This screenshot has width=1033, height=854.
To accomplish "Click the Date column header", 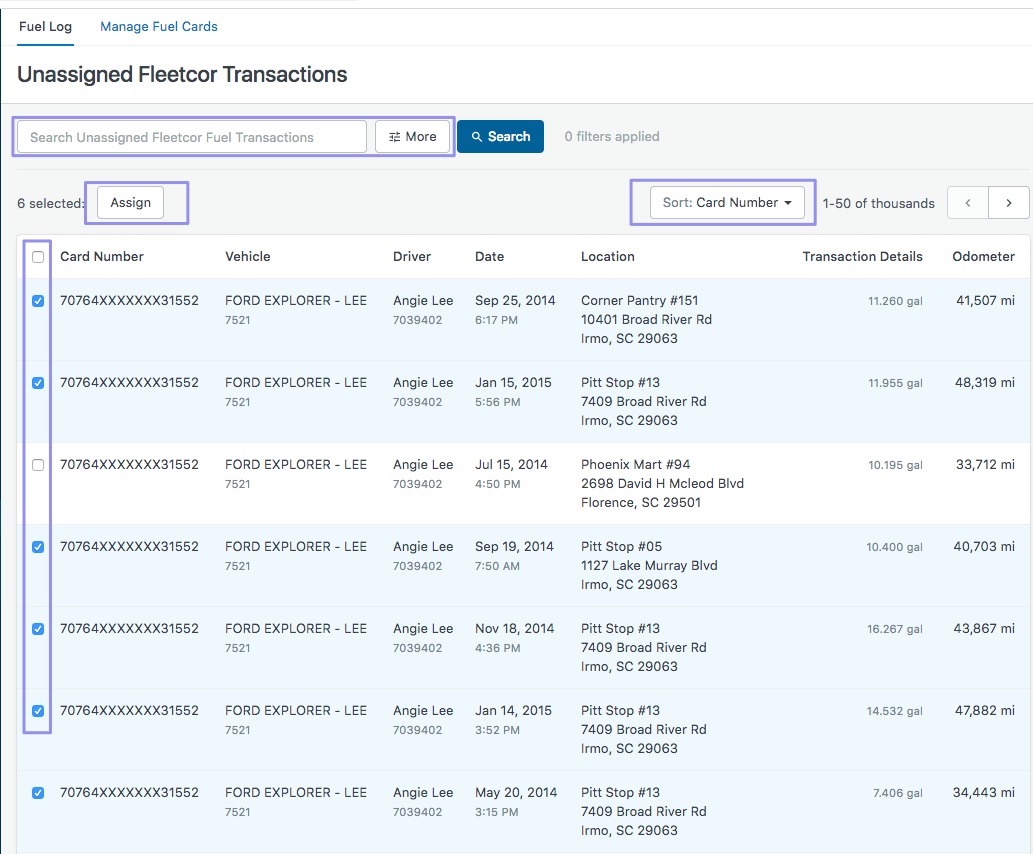I will 489,257.
